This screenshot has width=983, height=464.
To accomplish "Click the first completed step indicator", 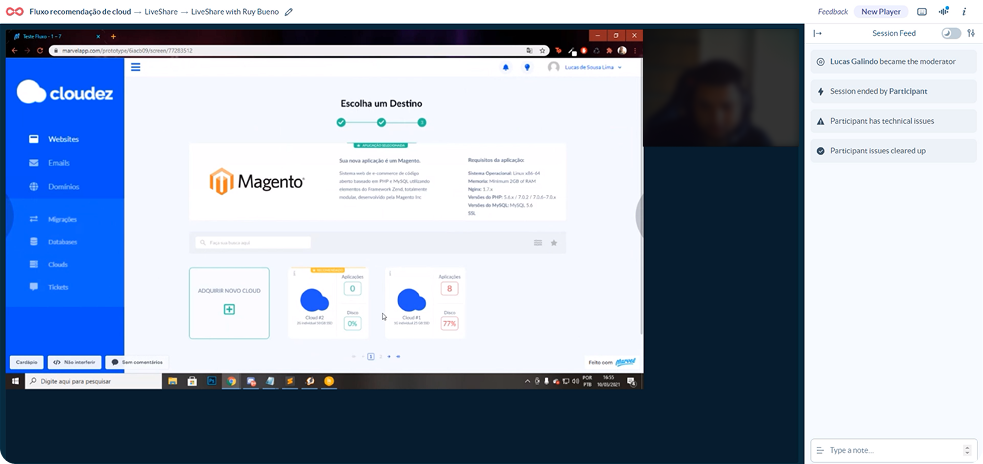I will (340, 122).
